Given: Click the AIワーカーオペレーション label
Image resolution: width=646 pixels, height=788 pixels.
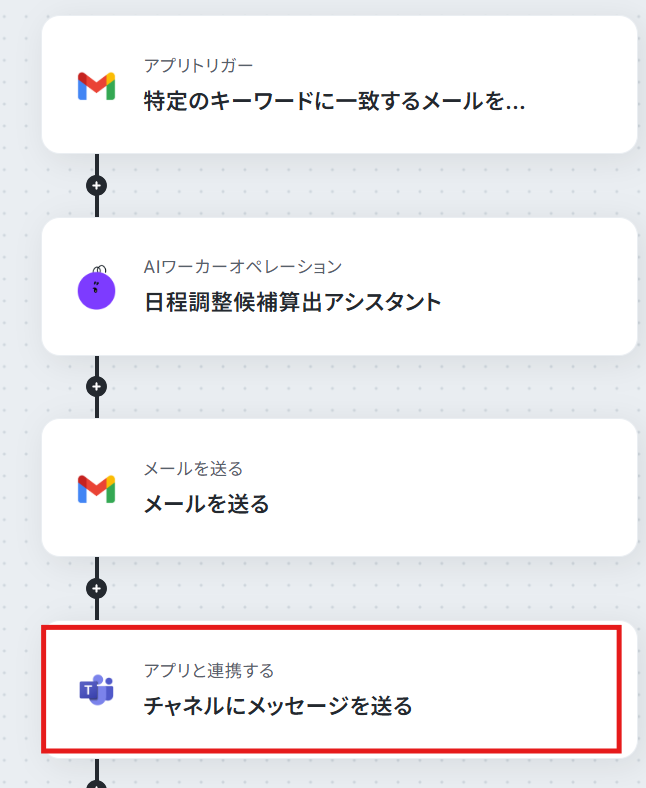Looking at the screenshot, I should (x=242, y=266).
